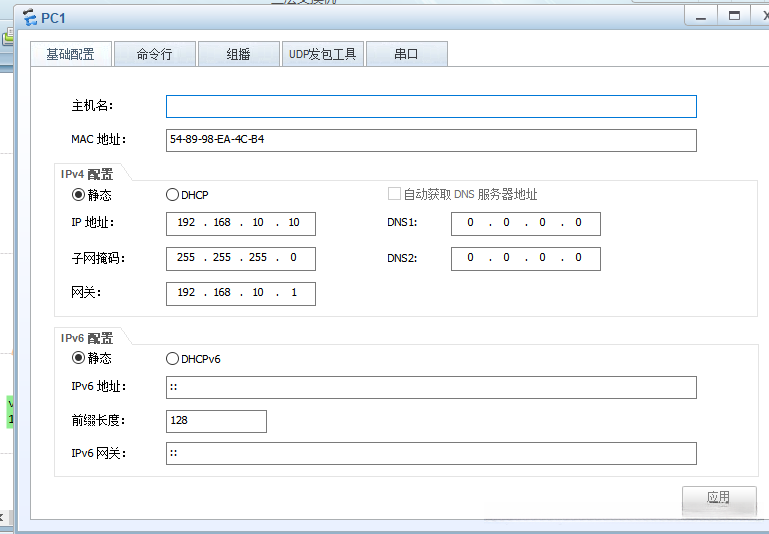Open the 组播 tab

tap(239, 54)
